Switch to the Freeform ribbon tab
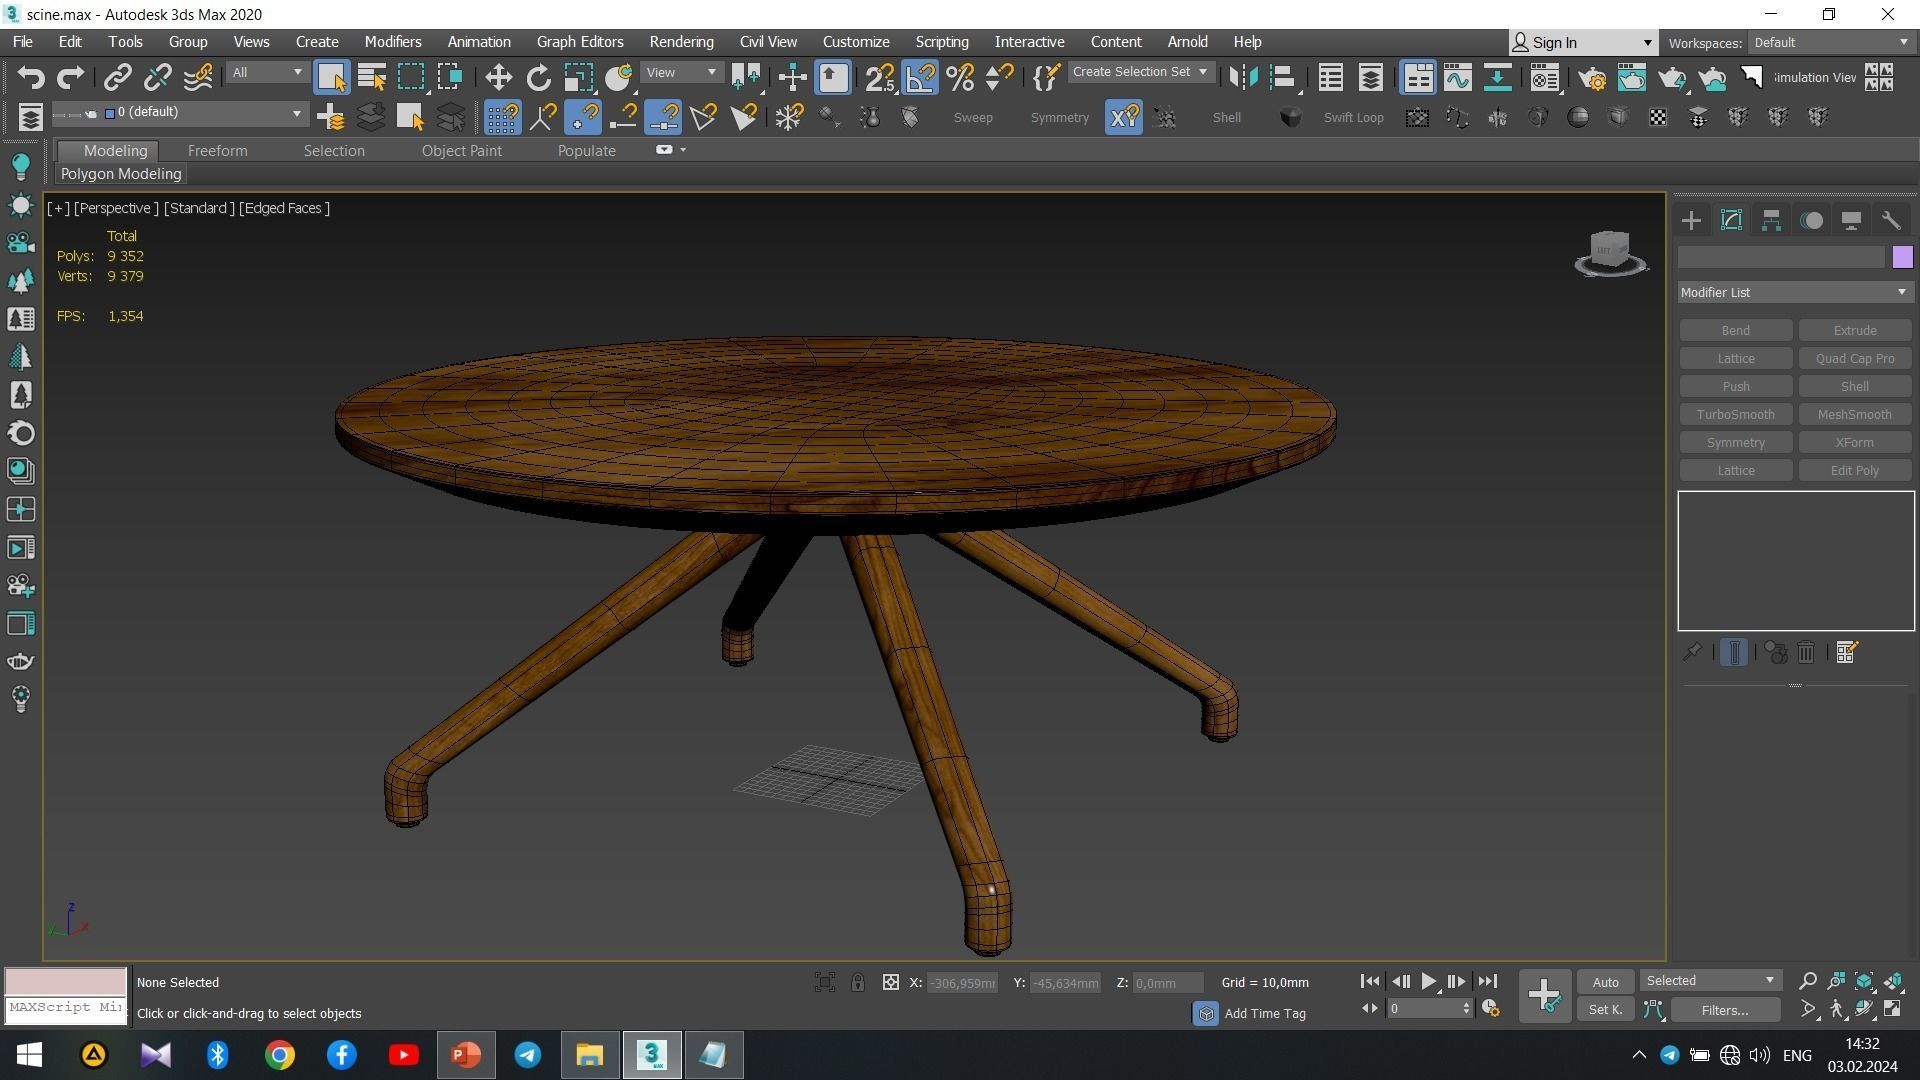This screenshot has width=1920, height=1080. click(217, 151)
